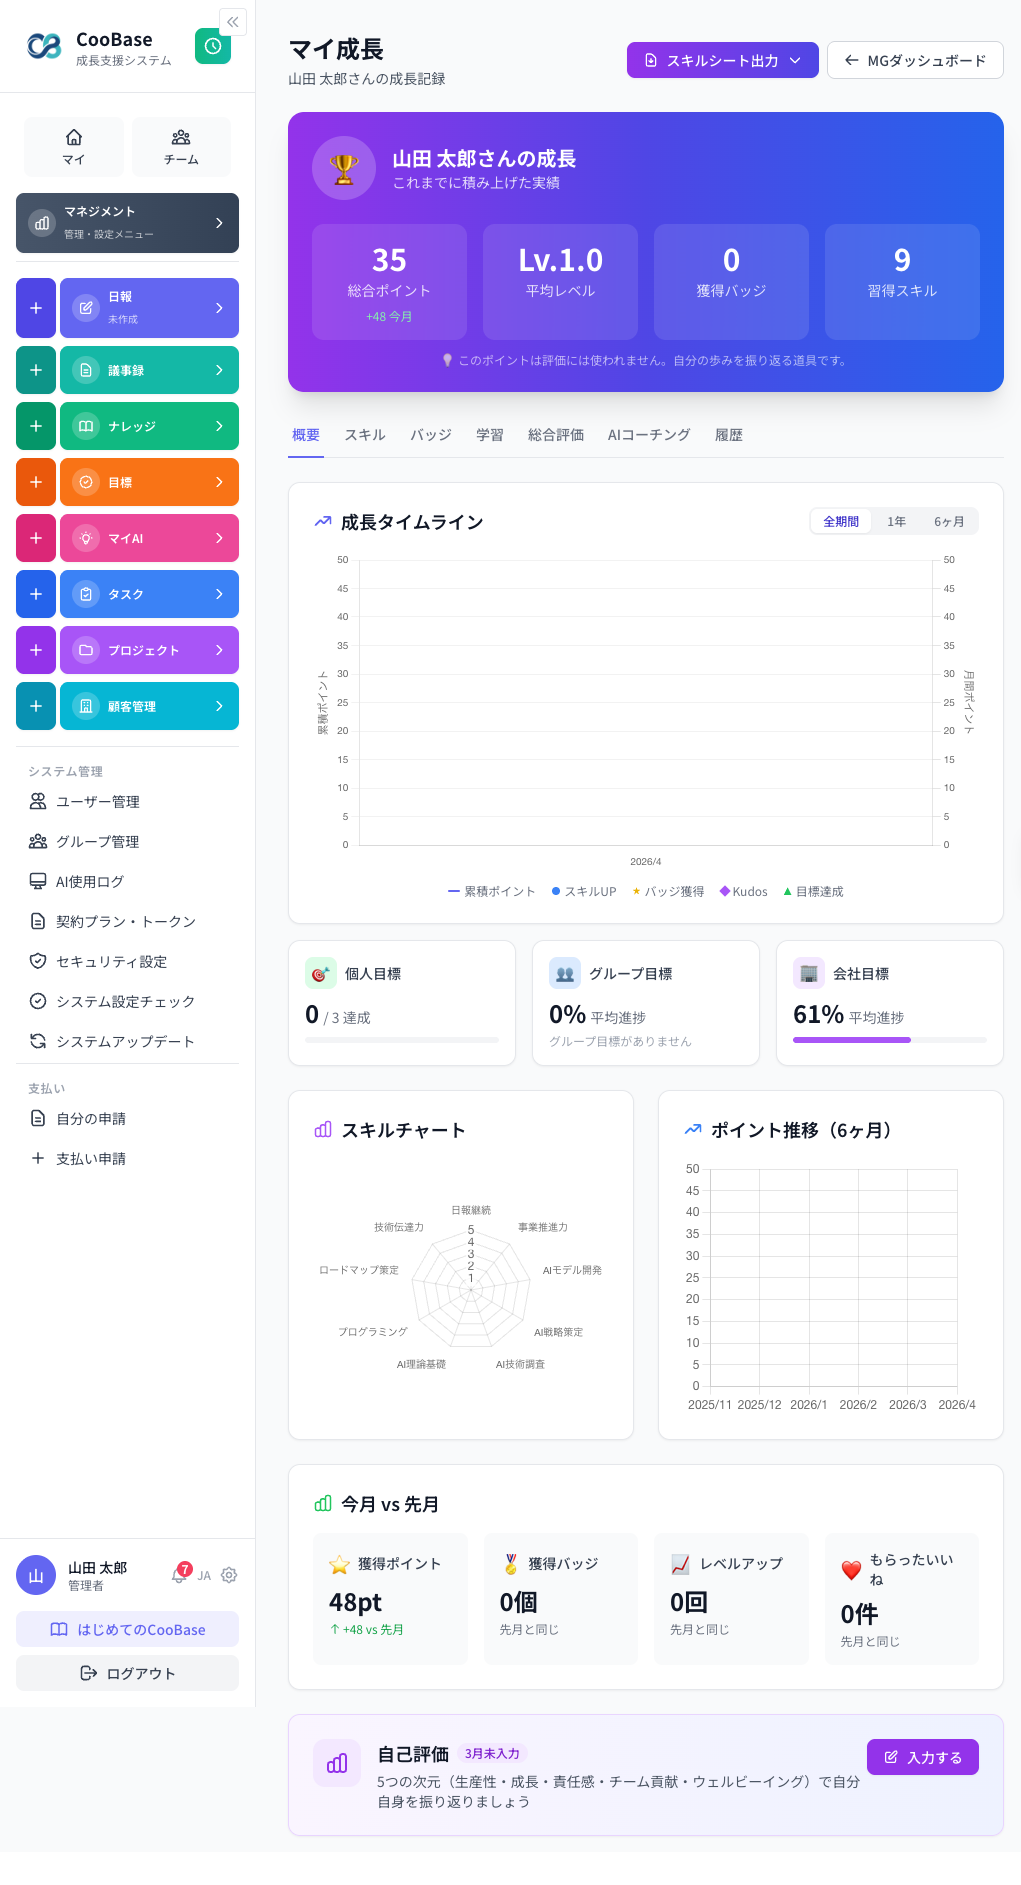
Task: Switch to the スキル tab
Action: pyautogui.click(x=364, y=435)
